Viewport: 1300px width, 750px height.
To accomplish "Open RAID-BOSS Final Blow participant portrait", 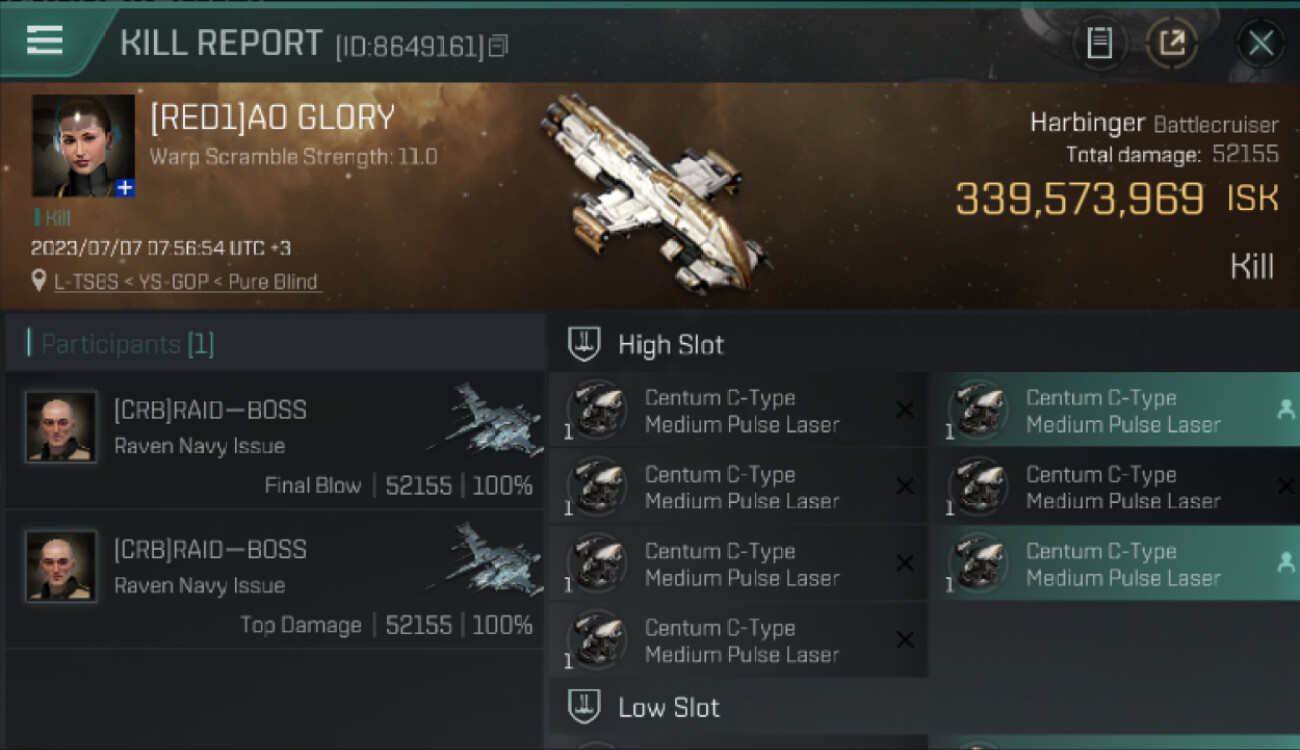I will pos(61,427).
